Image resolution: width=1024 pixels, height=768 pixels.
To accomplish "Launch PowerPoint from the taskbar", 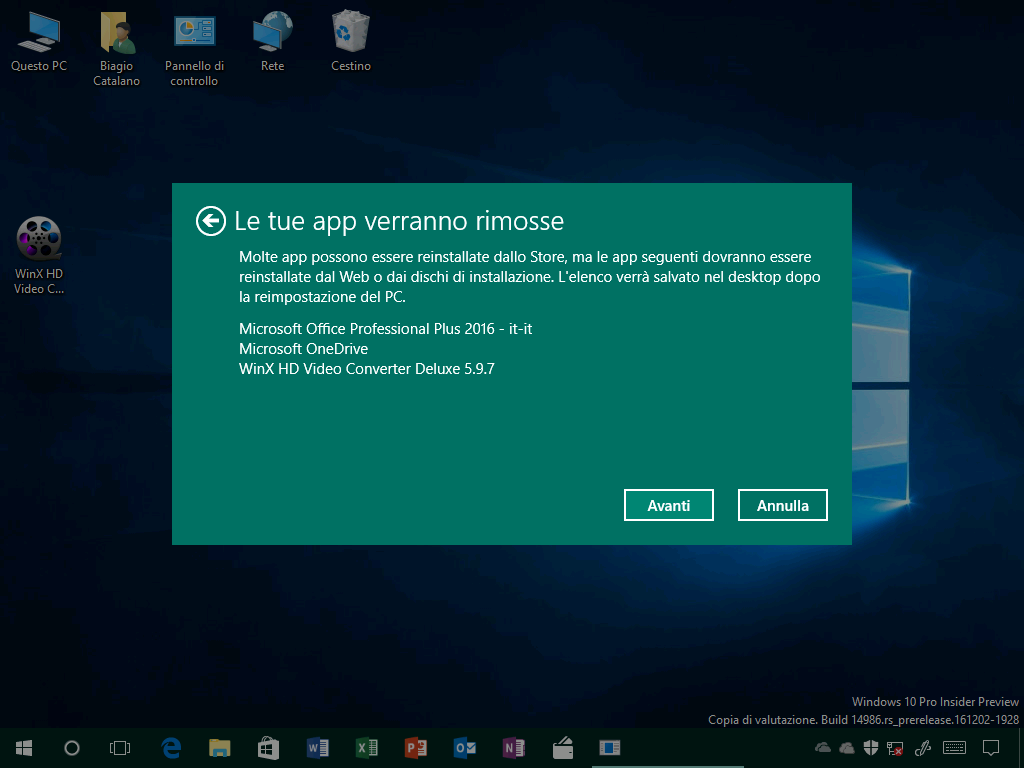I will coord(415,748).
